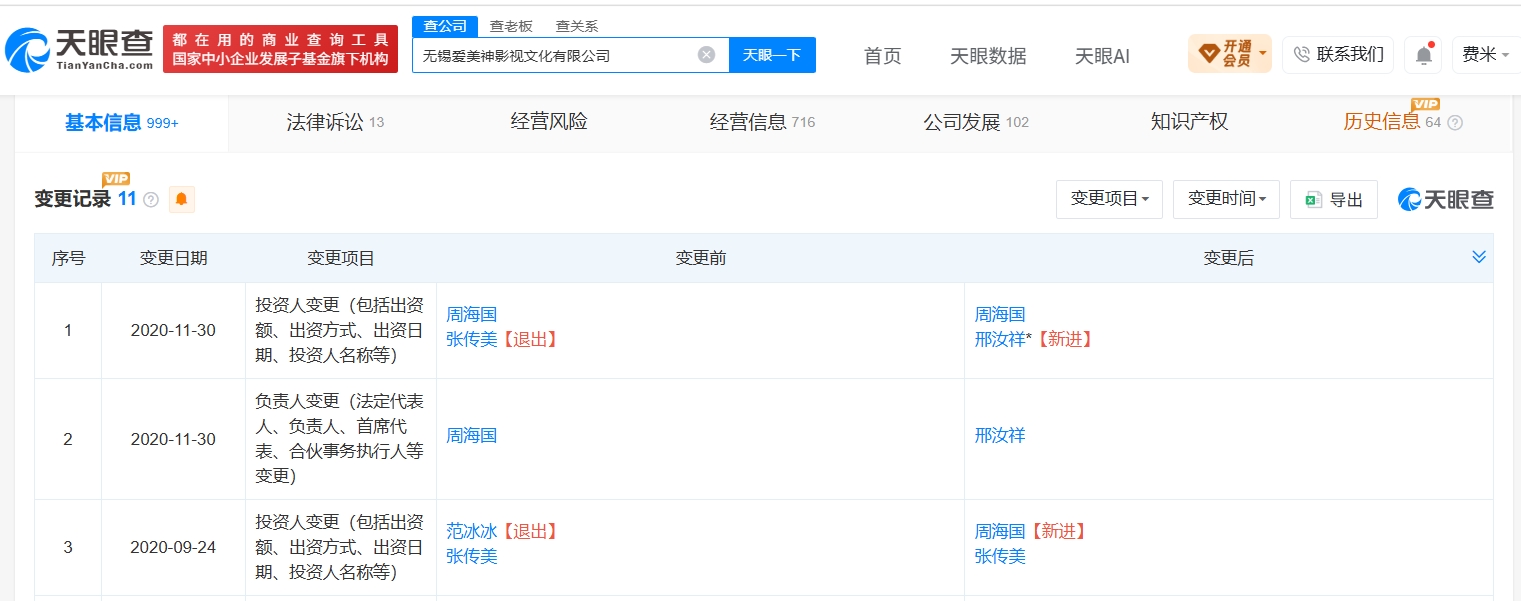Click the 联系我们 button
Screen dimensions: 1521x601
1338,54
